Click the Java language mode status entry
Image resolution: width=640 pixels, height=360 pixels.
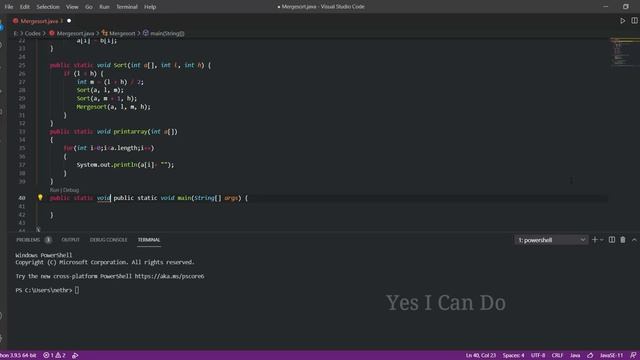pyautogui.click(x=575, y=356)
